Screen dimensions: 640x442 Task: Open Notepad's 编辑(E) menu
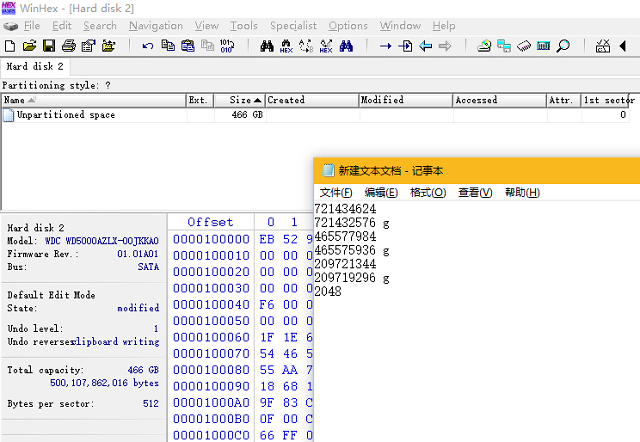pyautogui.click(x=381, y=192)
